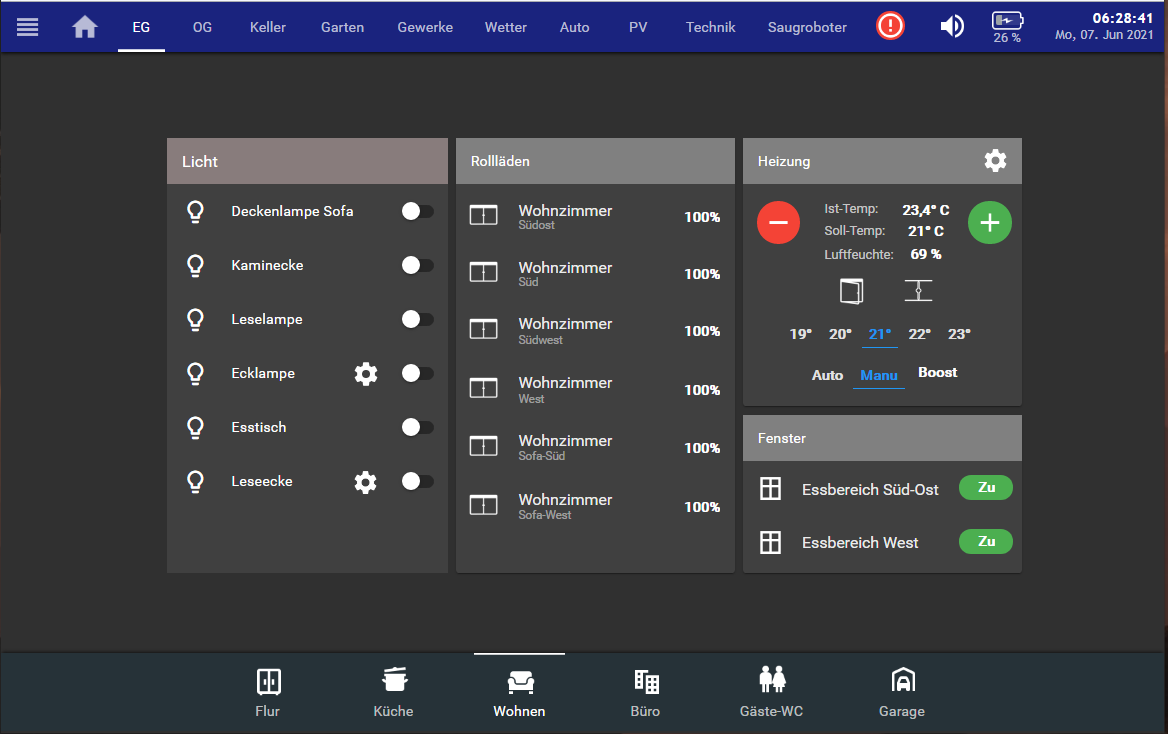The width and height of the screenshot is (1168, 734).
Task: Open Heizung settings gear icon
Action: (x=995, y=161)
